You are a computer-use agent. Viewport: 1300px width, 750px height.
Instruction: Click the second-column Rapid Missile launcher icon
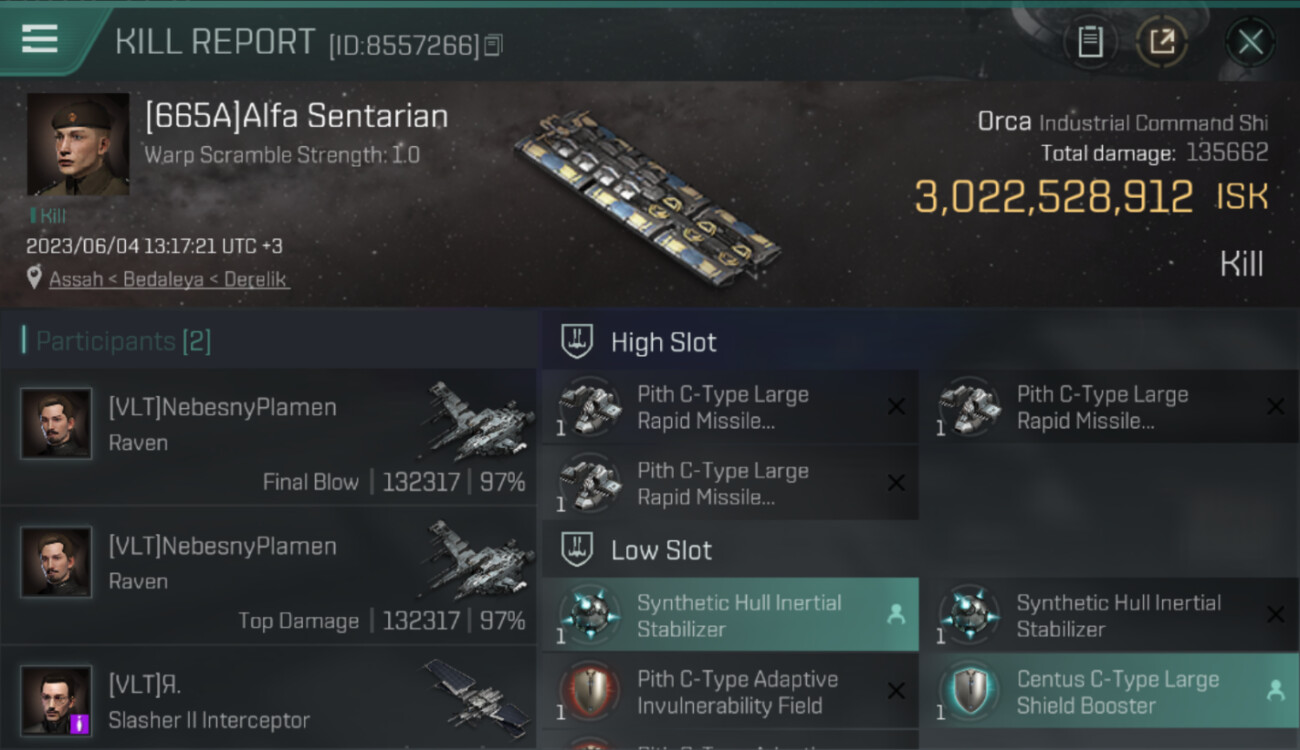[x=969, y=408]
